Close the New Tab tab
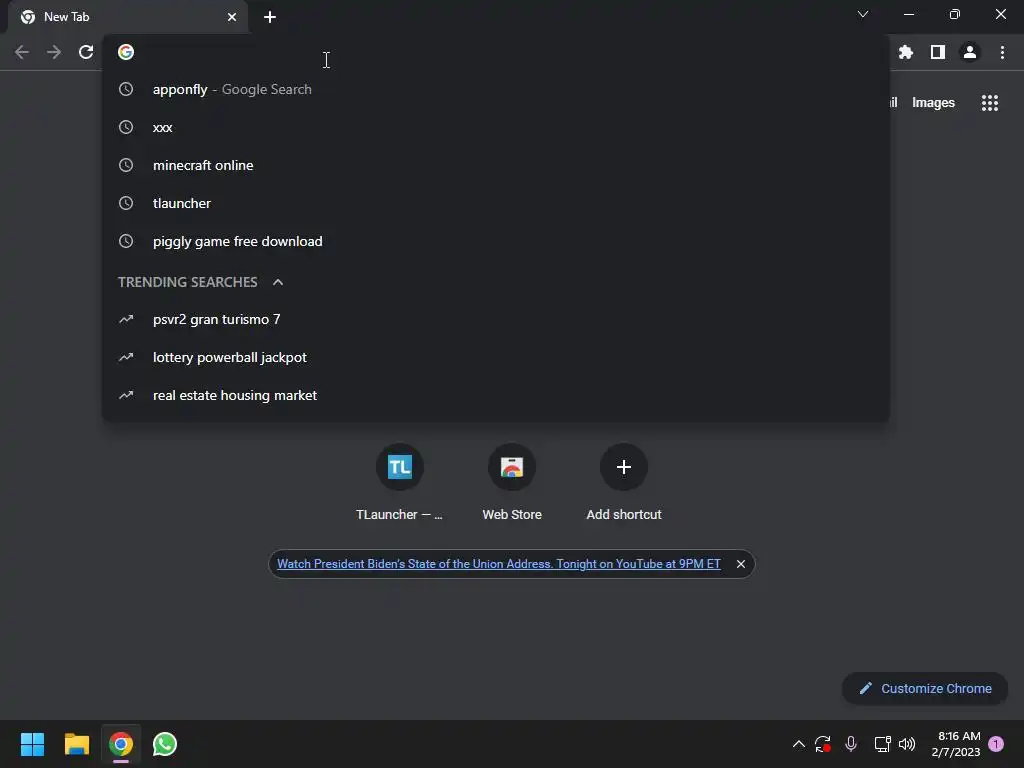The width and height of the screenshot is (1024, 768). 232,17
